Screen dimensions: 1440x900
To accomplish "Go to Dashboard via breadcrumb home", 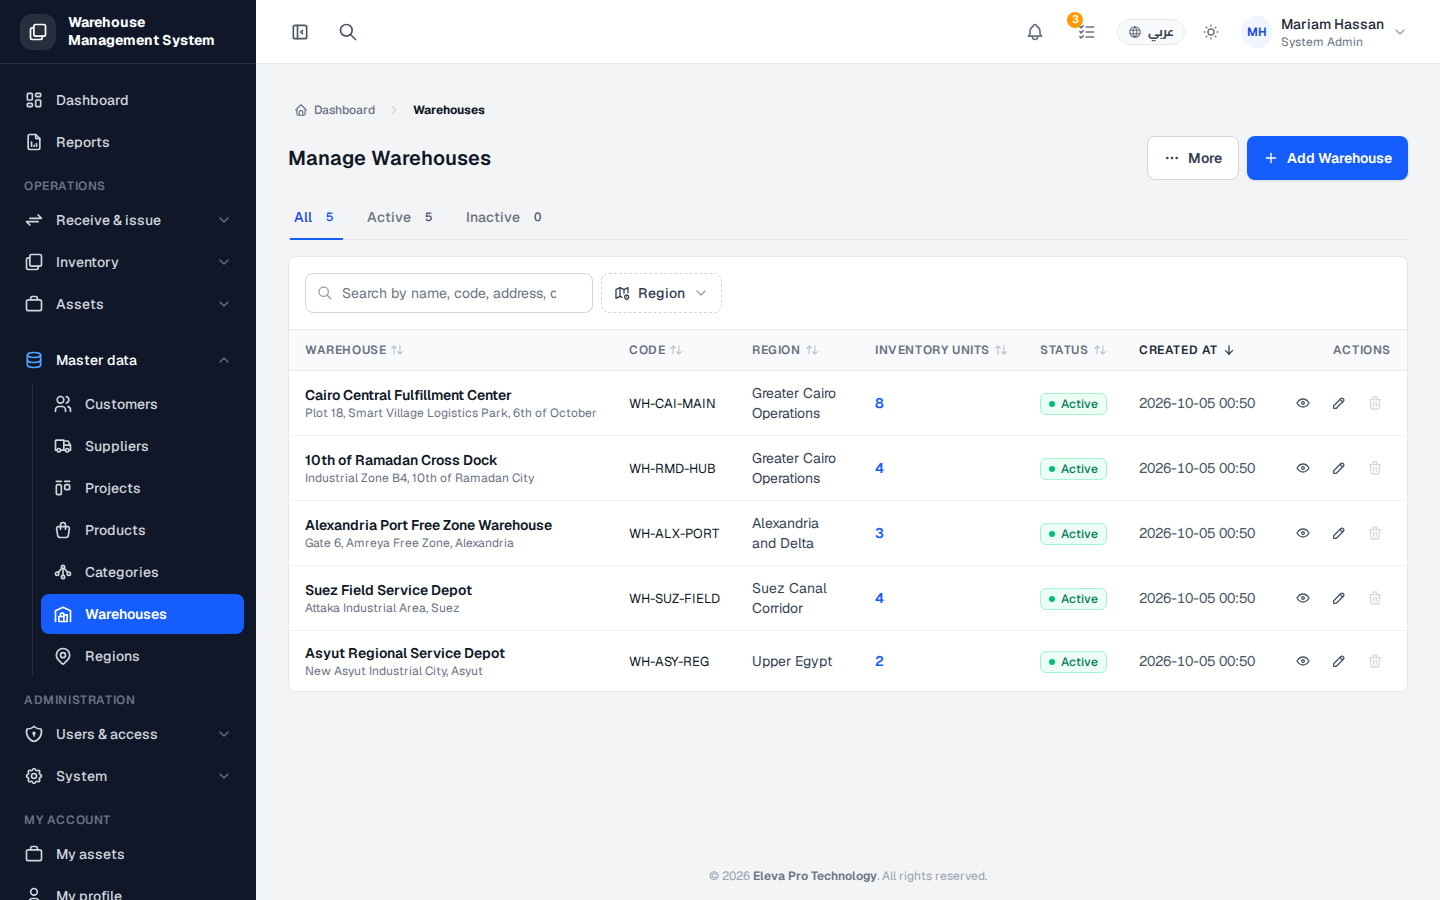I will click(x=335, y=110).
